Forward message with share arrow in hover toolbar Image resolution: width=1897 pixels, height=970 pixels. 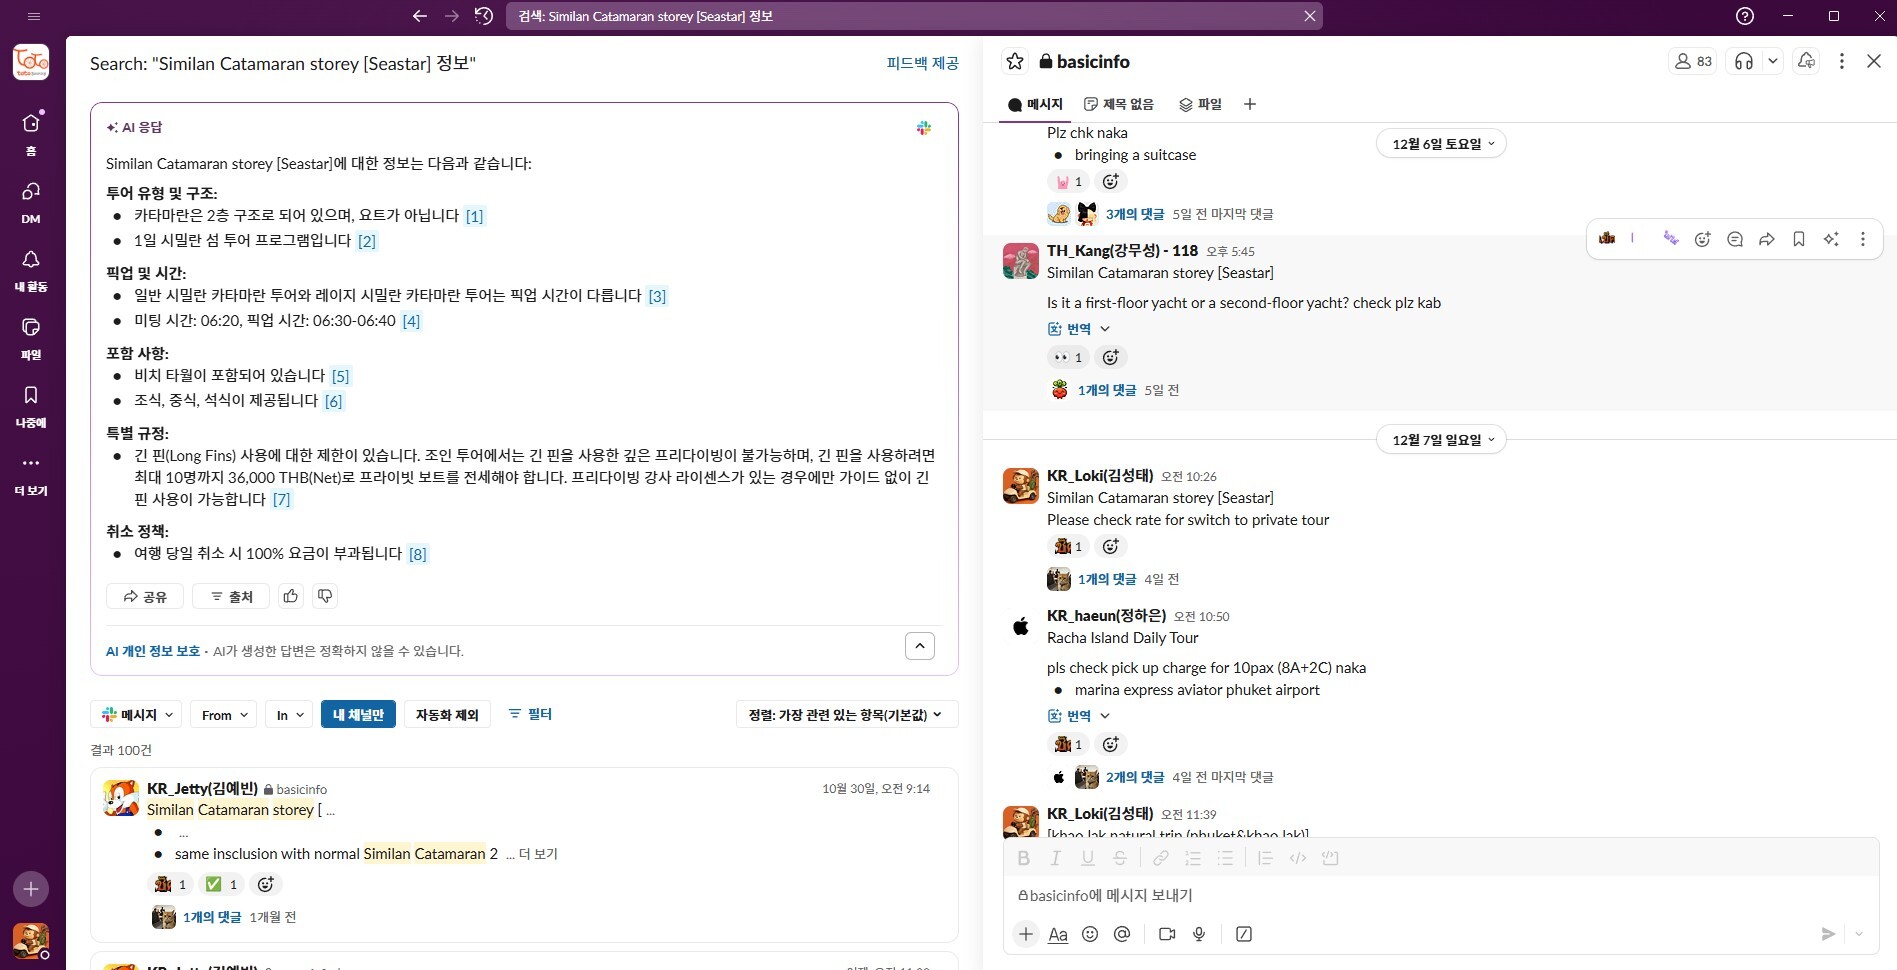[x=1767, y=239]
